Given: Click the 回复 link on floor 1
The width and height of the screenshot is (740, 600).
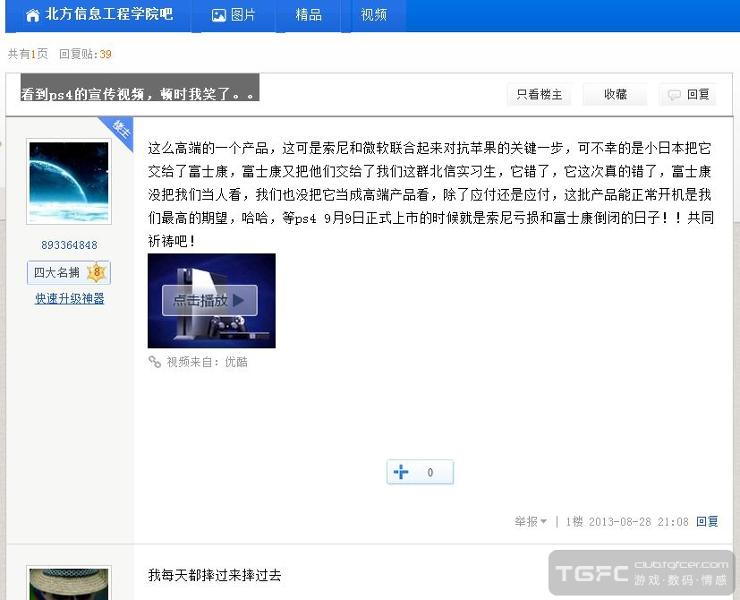Looking at the screenshot, I should pyautogui.click(x=707, y=522).
